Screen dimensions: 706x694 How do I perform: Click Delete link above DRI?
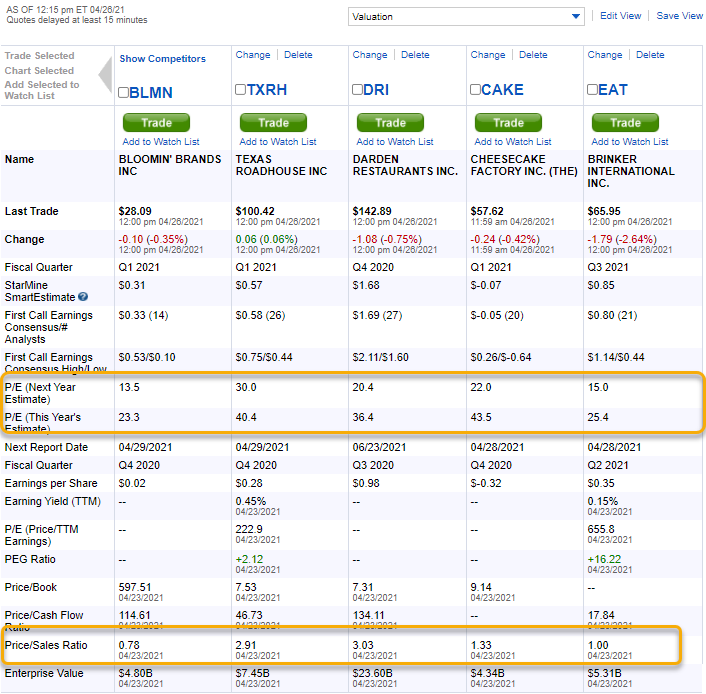(x=415, y=54)
